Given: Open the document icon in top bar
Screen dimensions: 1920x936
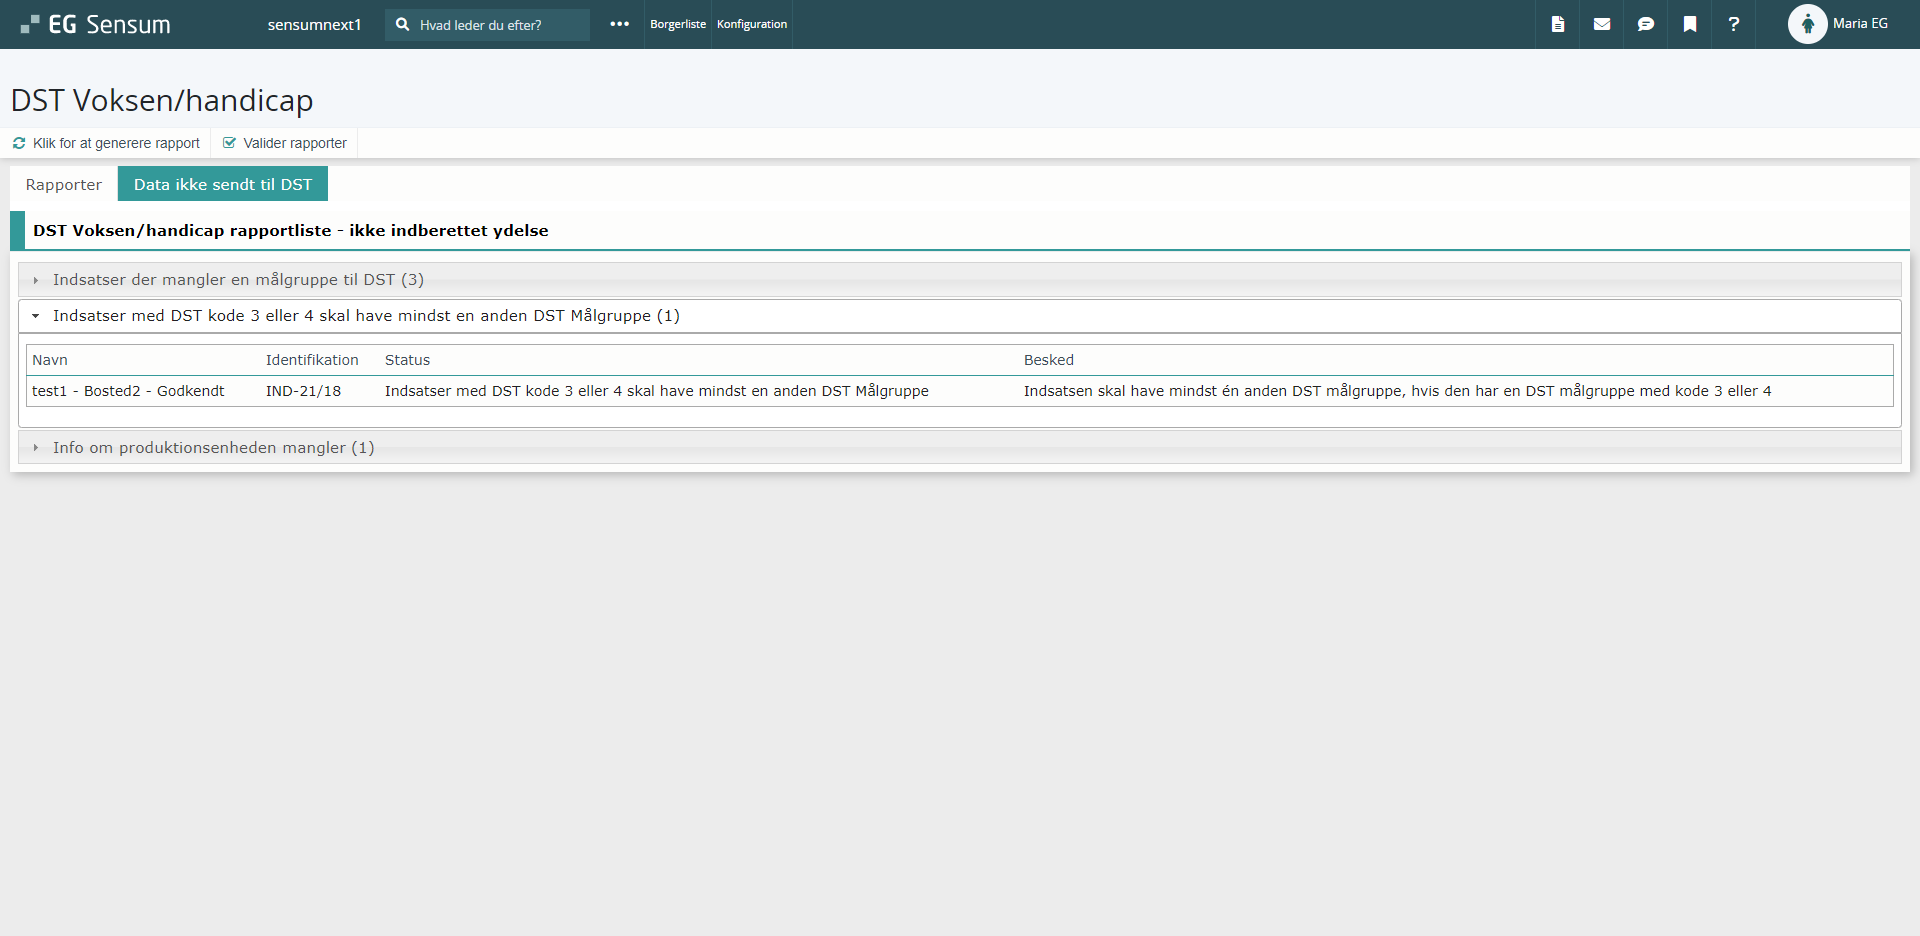Looking at the screenshot, I should click(x=1557, y=24).
